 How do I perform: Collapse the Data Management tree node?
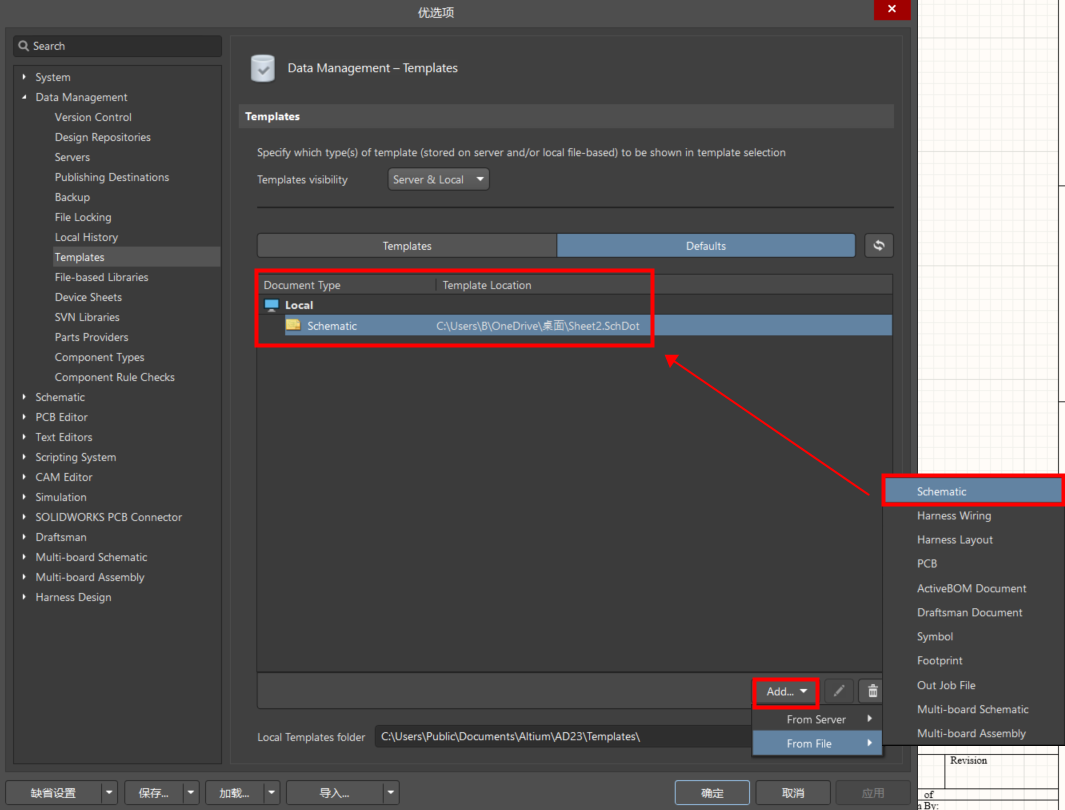coord(24,97)
